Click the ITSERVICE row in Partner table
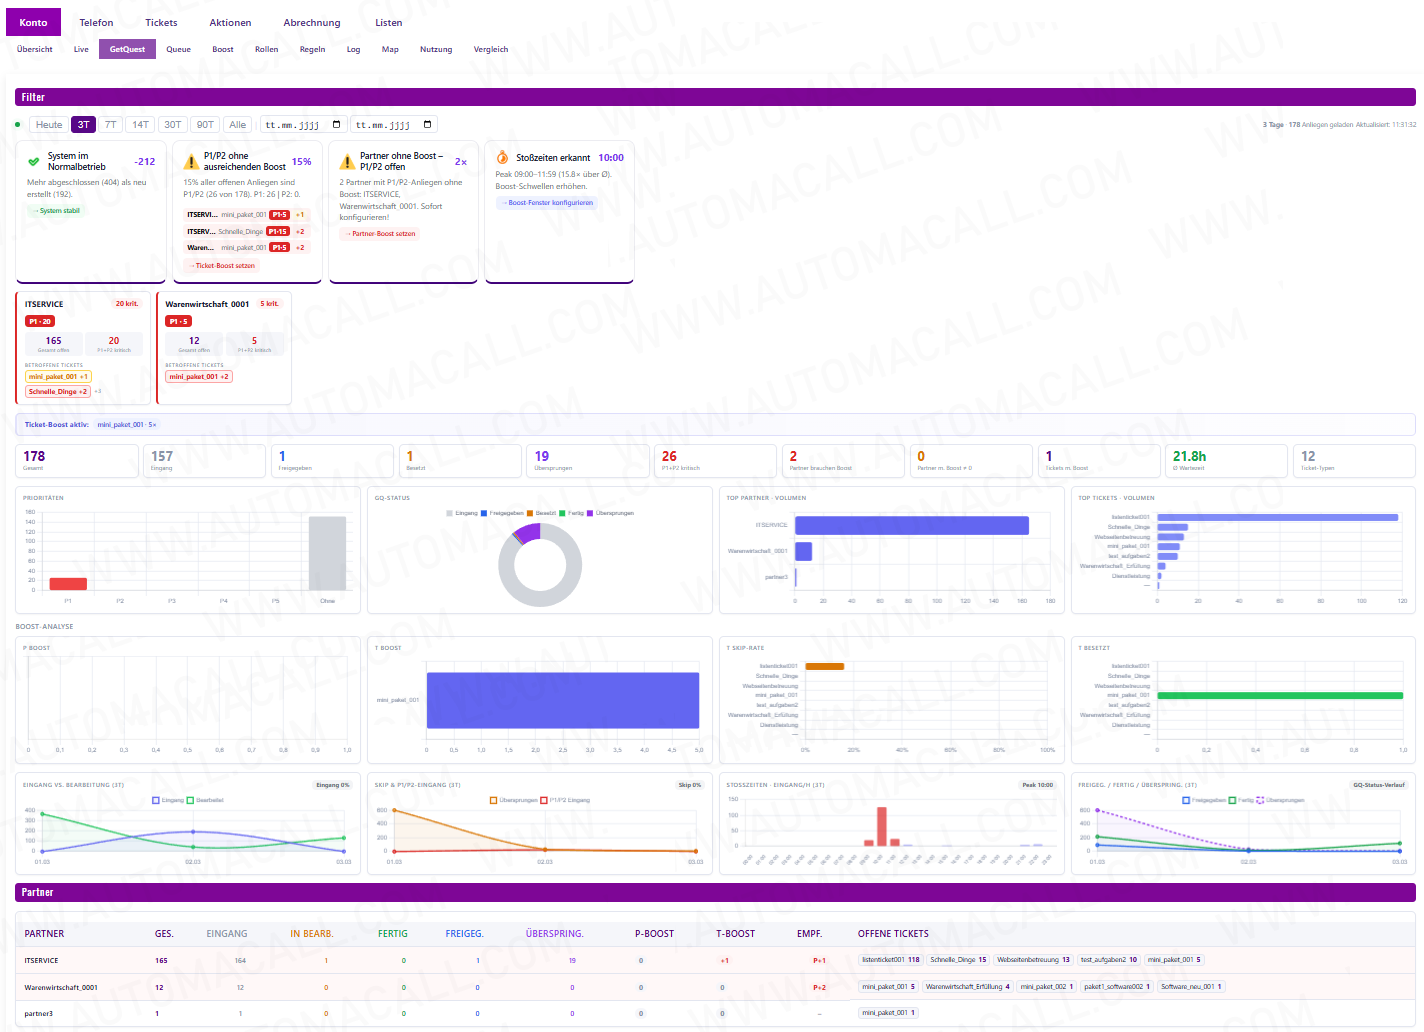Viewport: 1424px width, 1032px height. (x=41, y=960)
